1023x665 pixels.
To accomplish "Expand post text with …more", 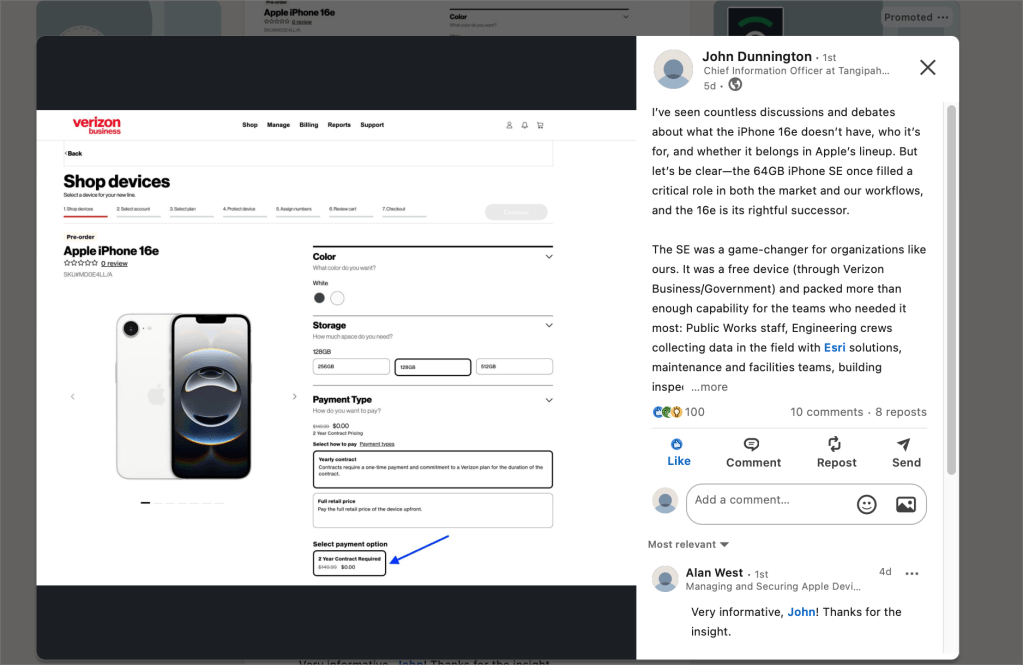I will [x=710, y=387].
